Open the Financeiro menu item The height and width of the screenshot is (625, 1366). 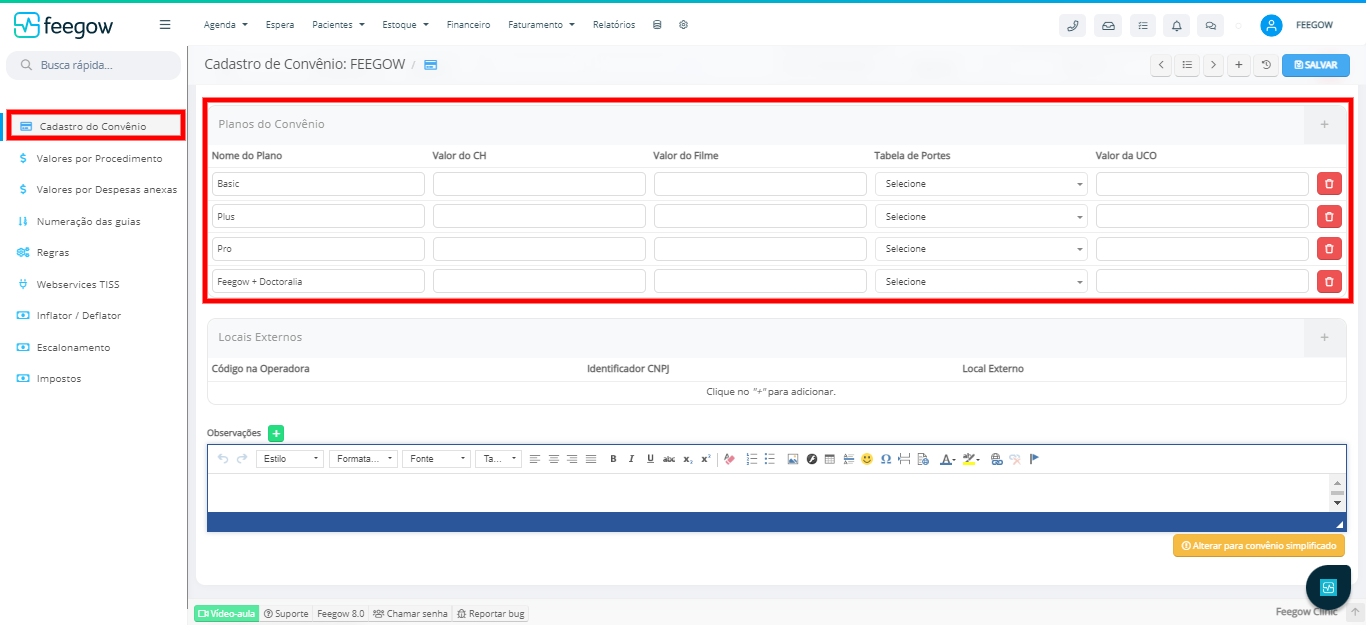click(x=468, y=25)
